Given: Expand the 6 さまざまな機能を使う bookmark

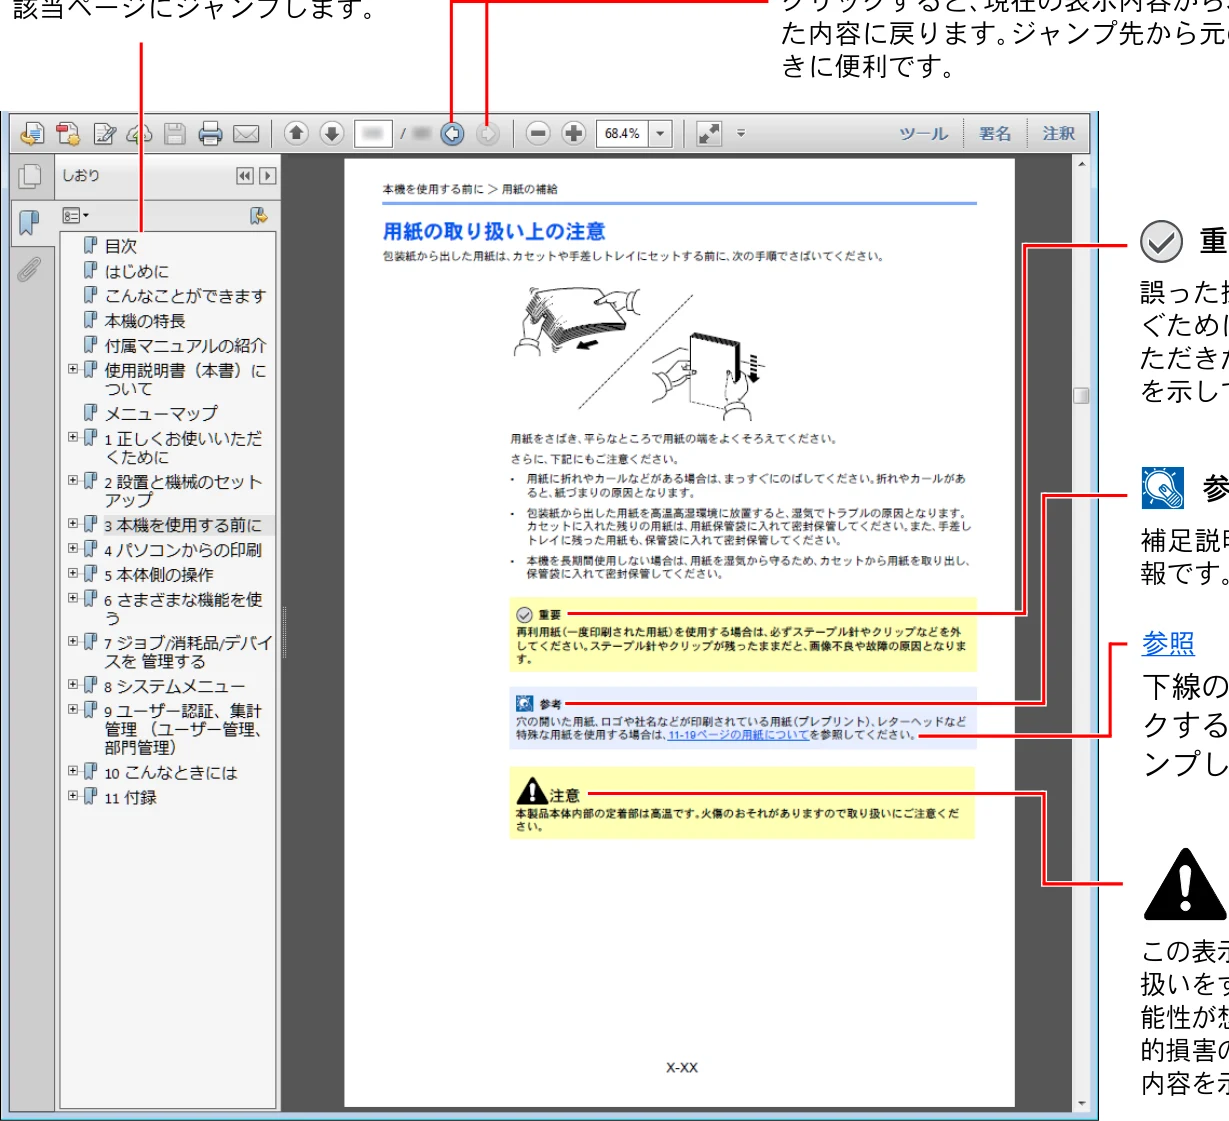Looking at the screenshot, I should [73, 599].
